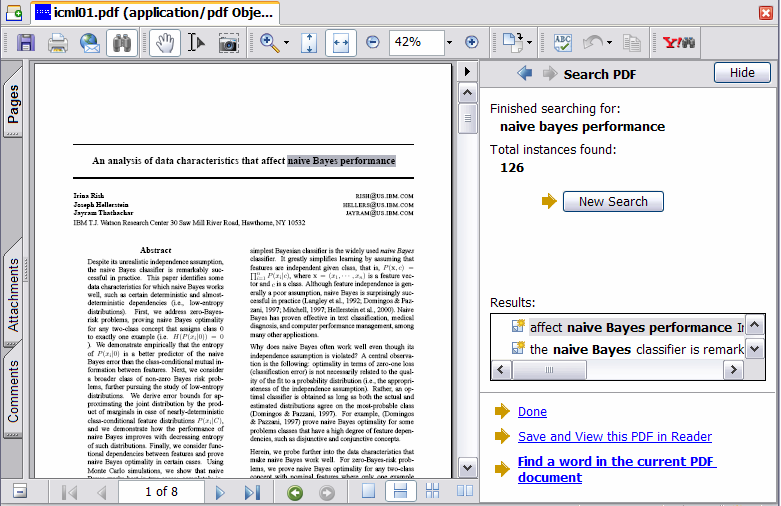Click Save and View this PDF in Reader
Screen dimensions: 781x506
(615, 436)
